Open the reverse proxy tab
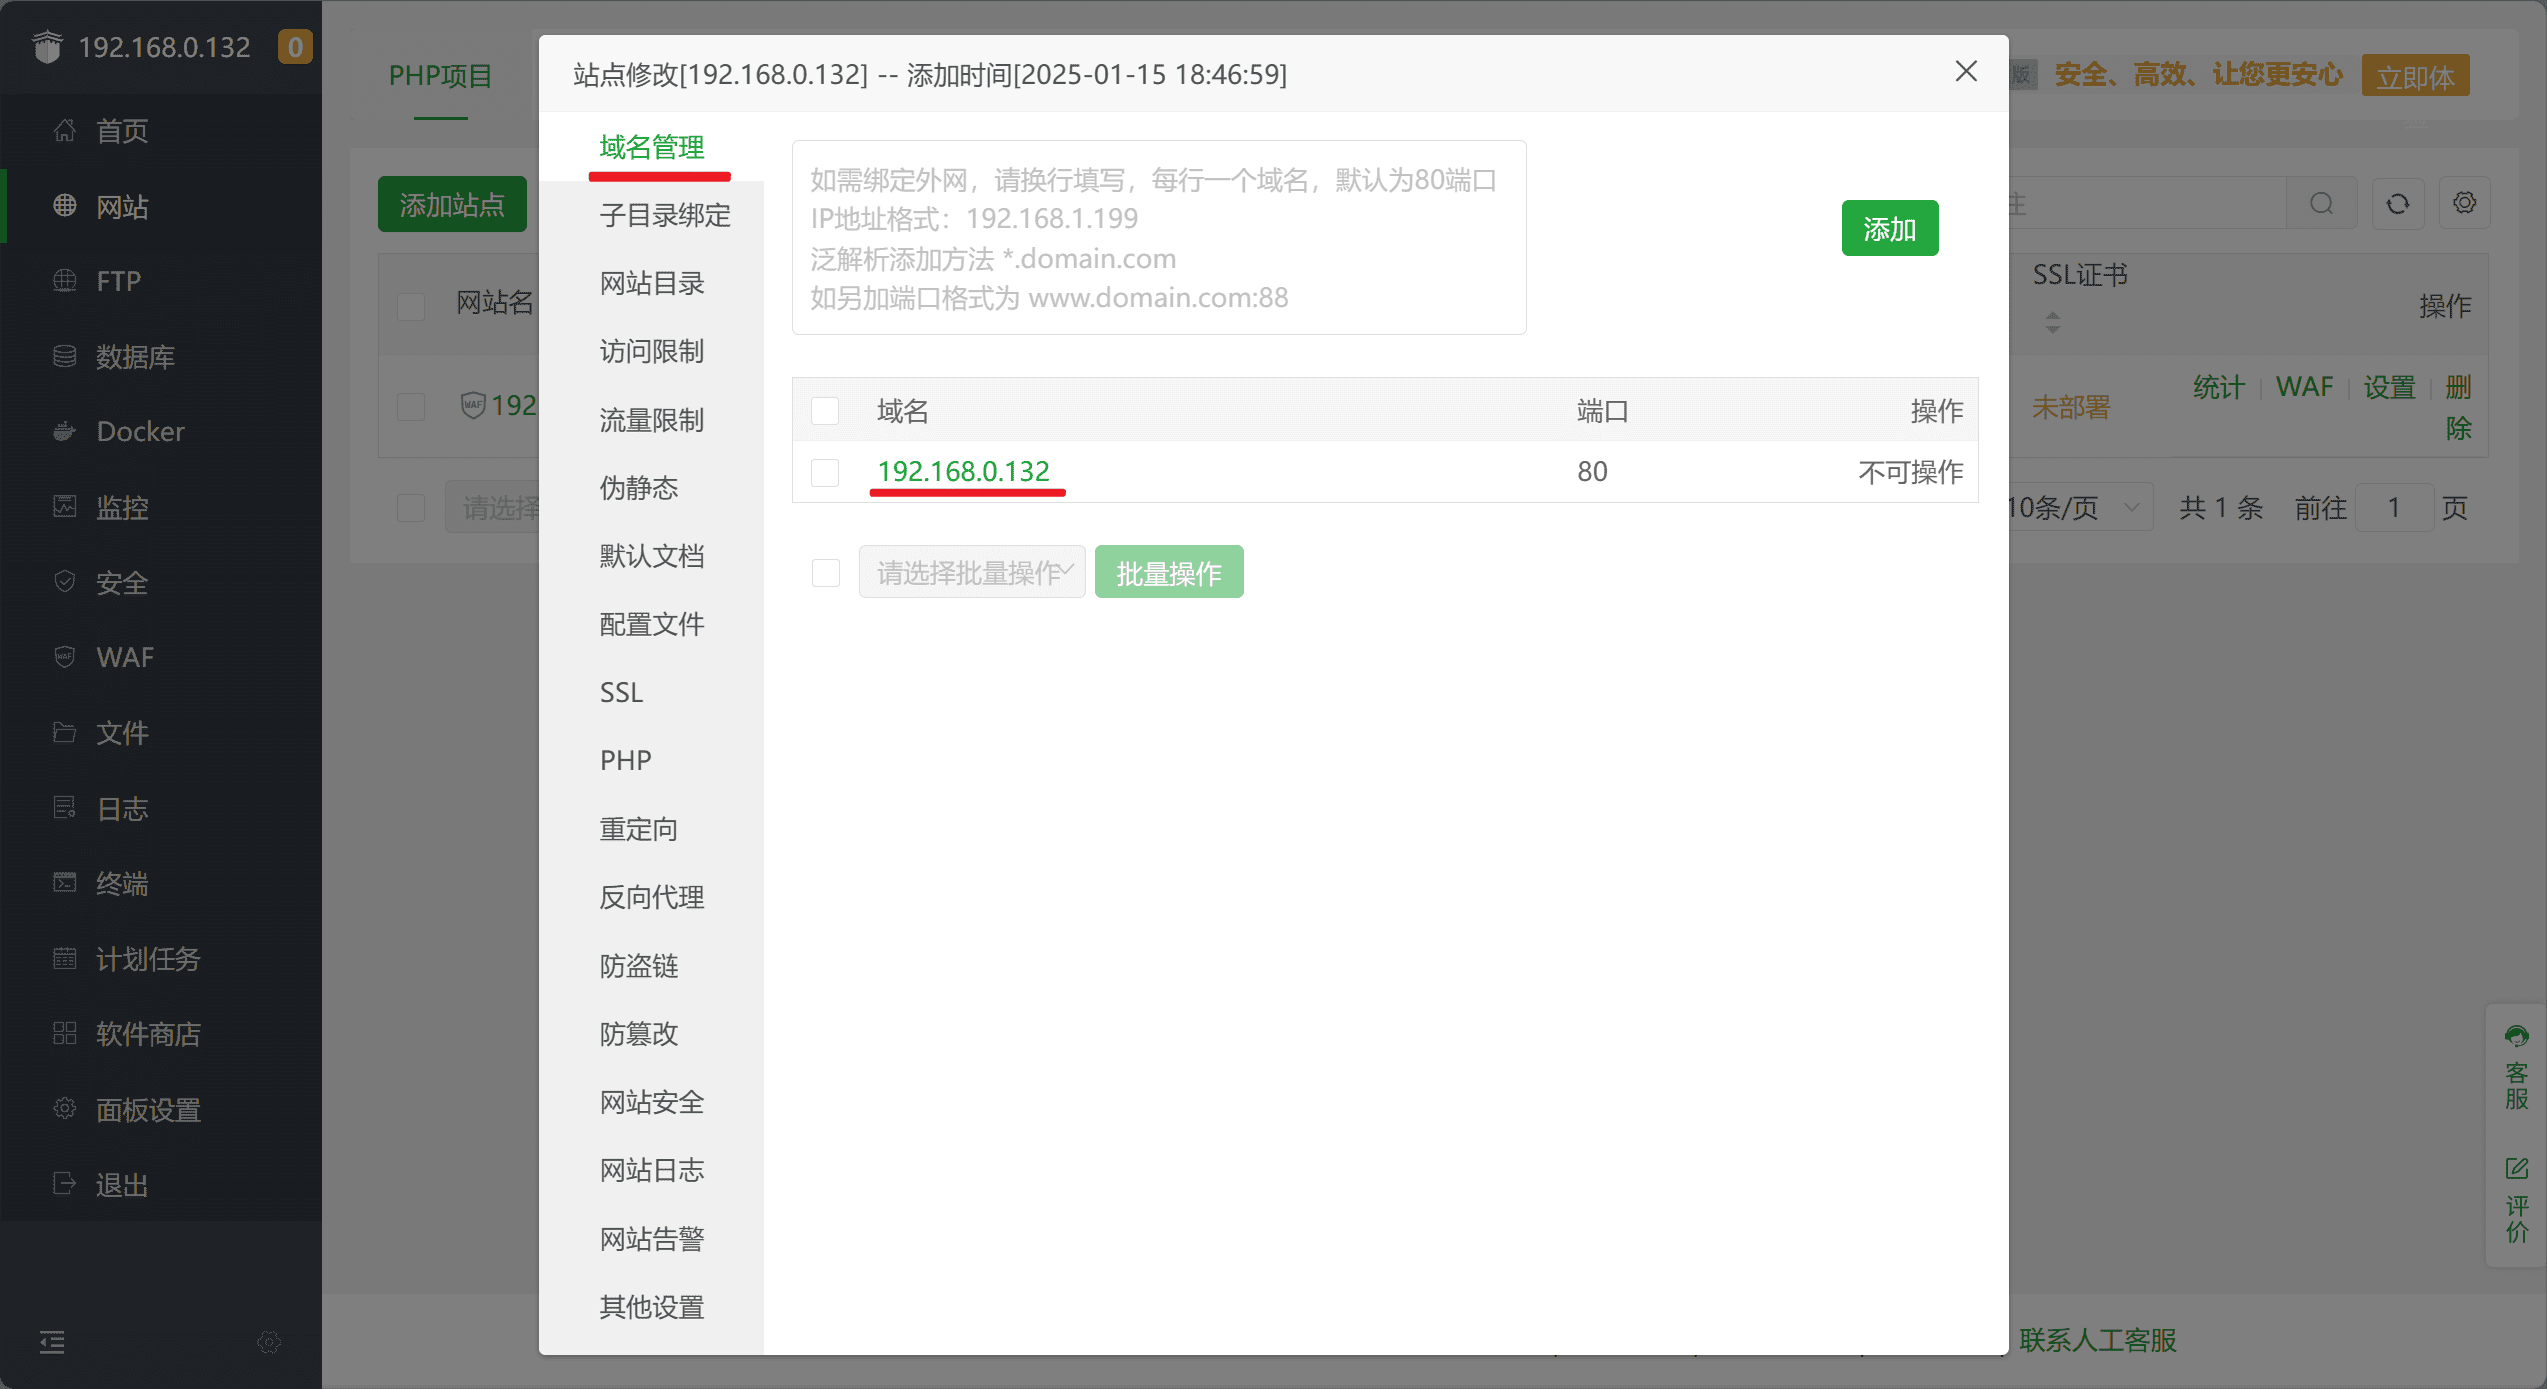2547x1389 pixels. [652, 897]
